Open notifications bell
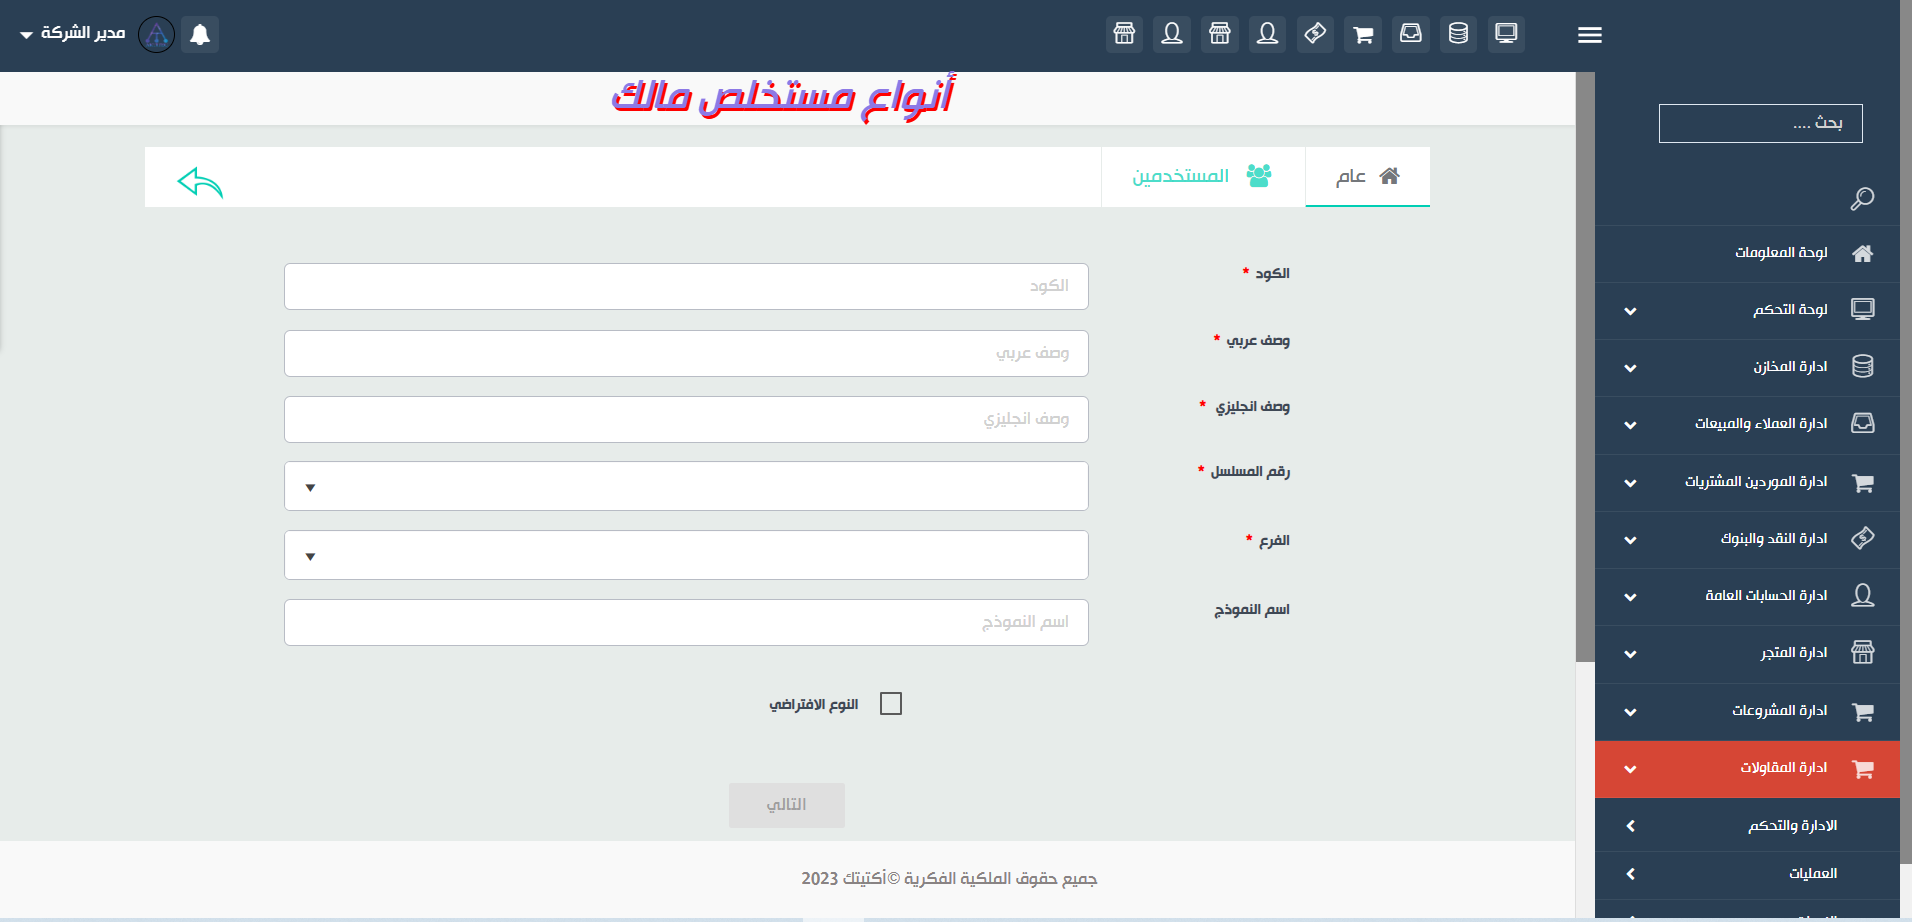Image resolution: width=1912 pixels, height=922 pixels. coord(200,34)
